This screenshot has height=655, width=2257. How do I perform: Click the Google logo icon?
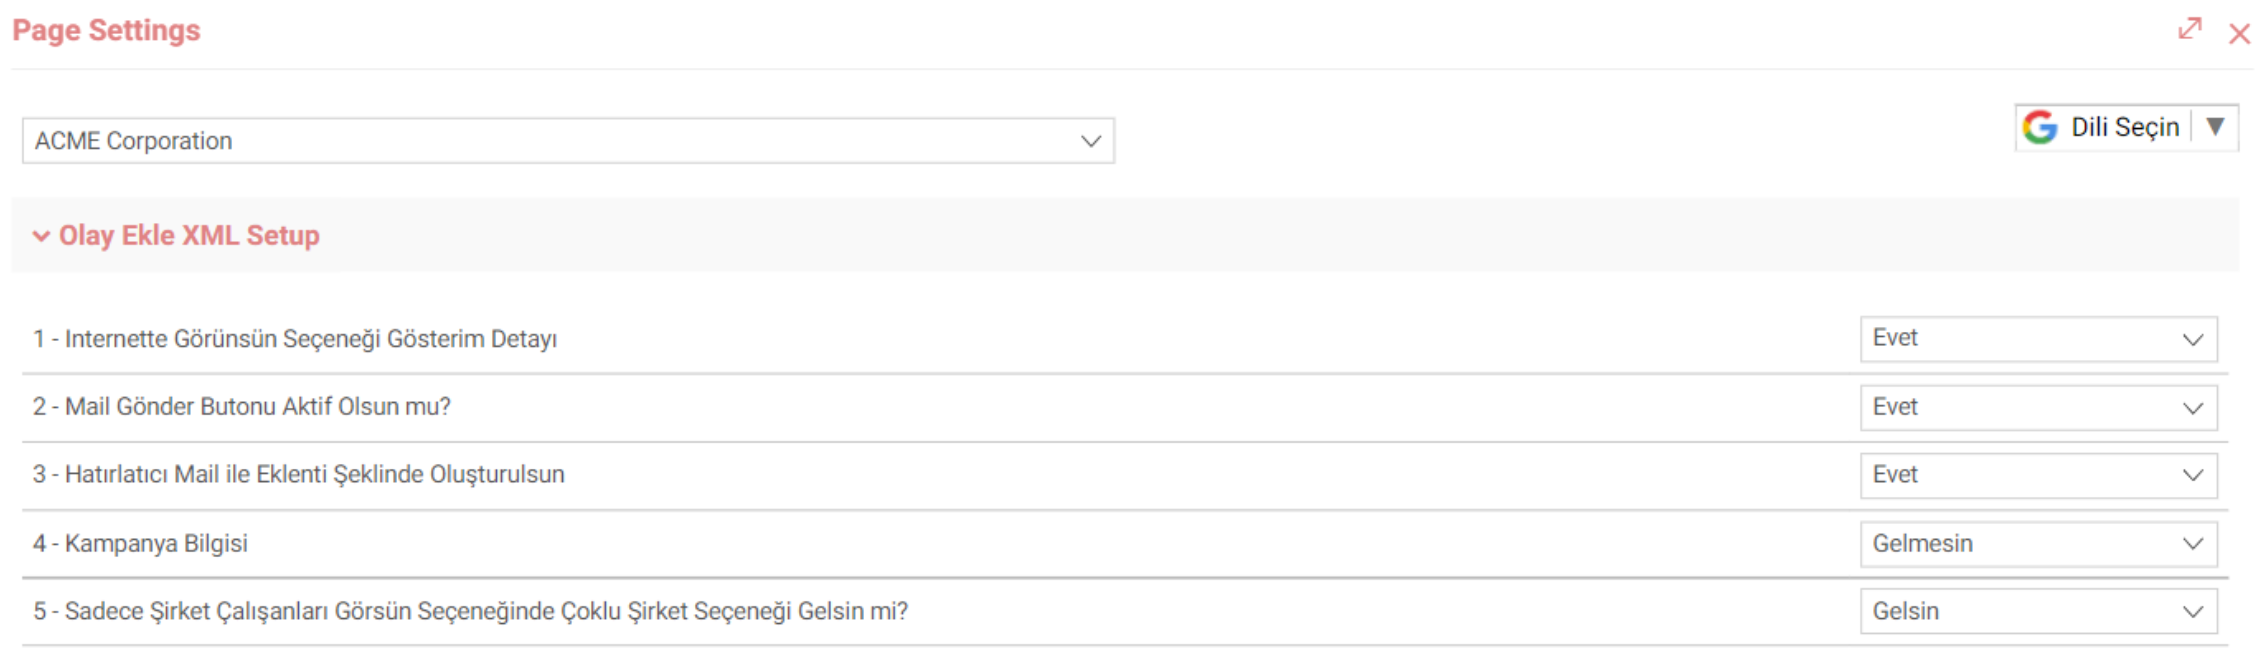2040,127
